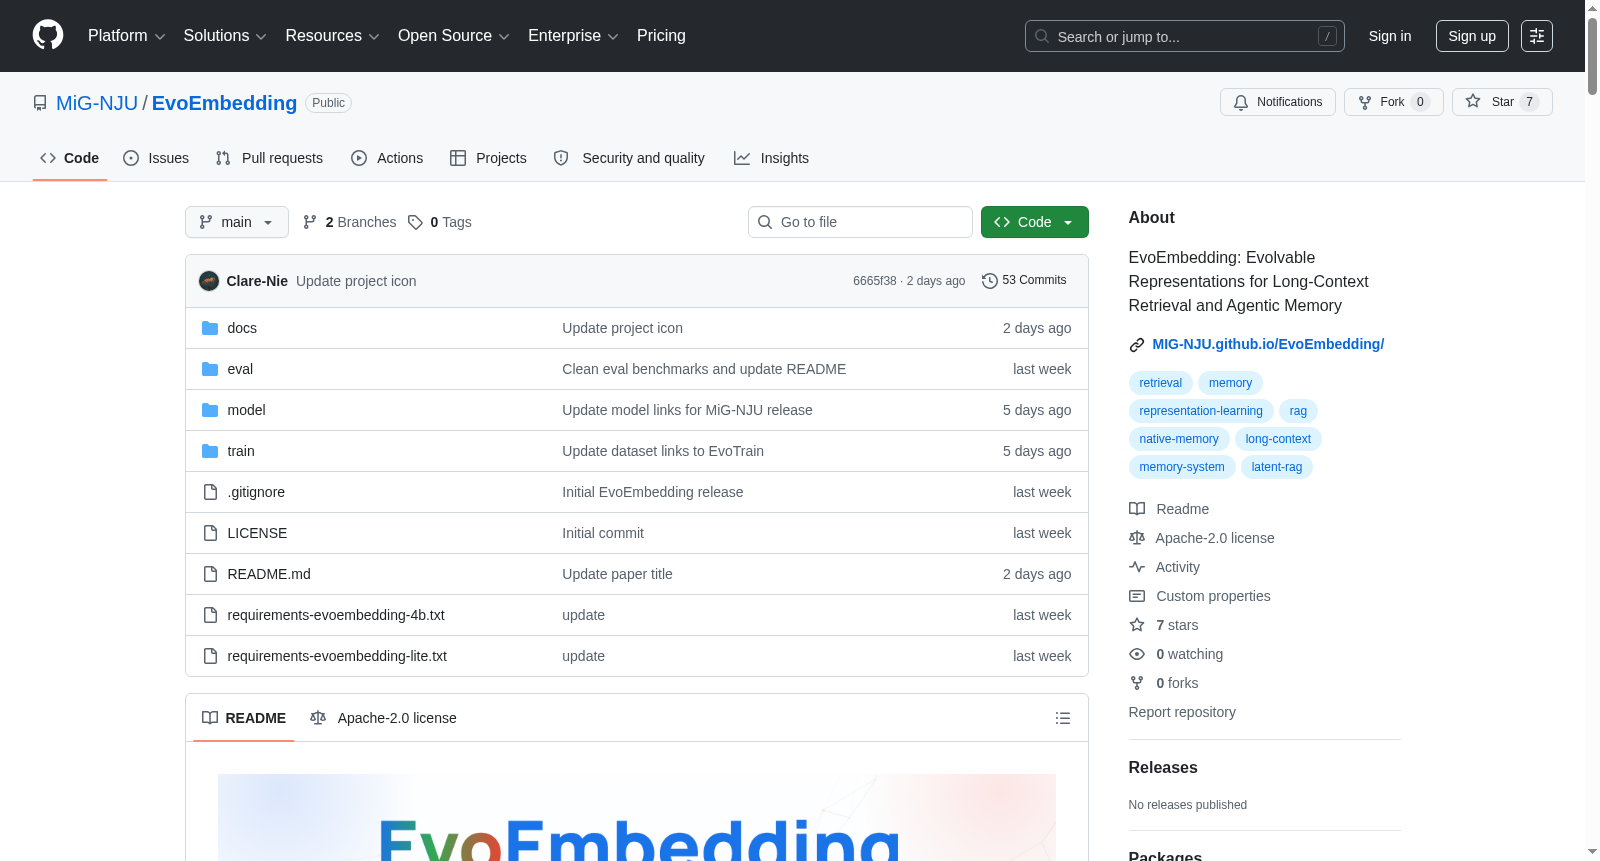Click the retrieval topic tag
Viewport: 1600px width, 861px height.
point(1160,383)
